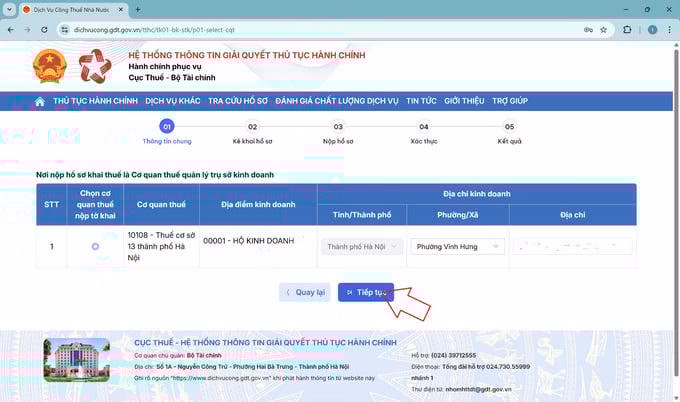
Task: Select step 02 Kê khai hồ sơ
Action: click(253, 127)
